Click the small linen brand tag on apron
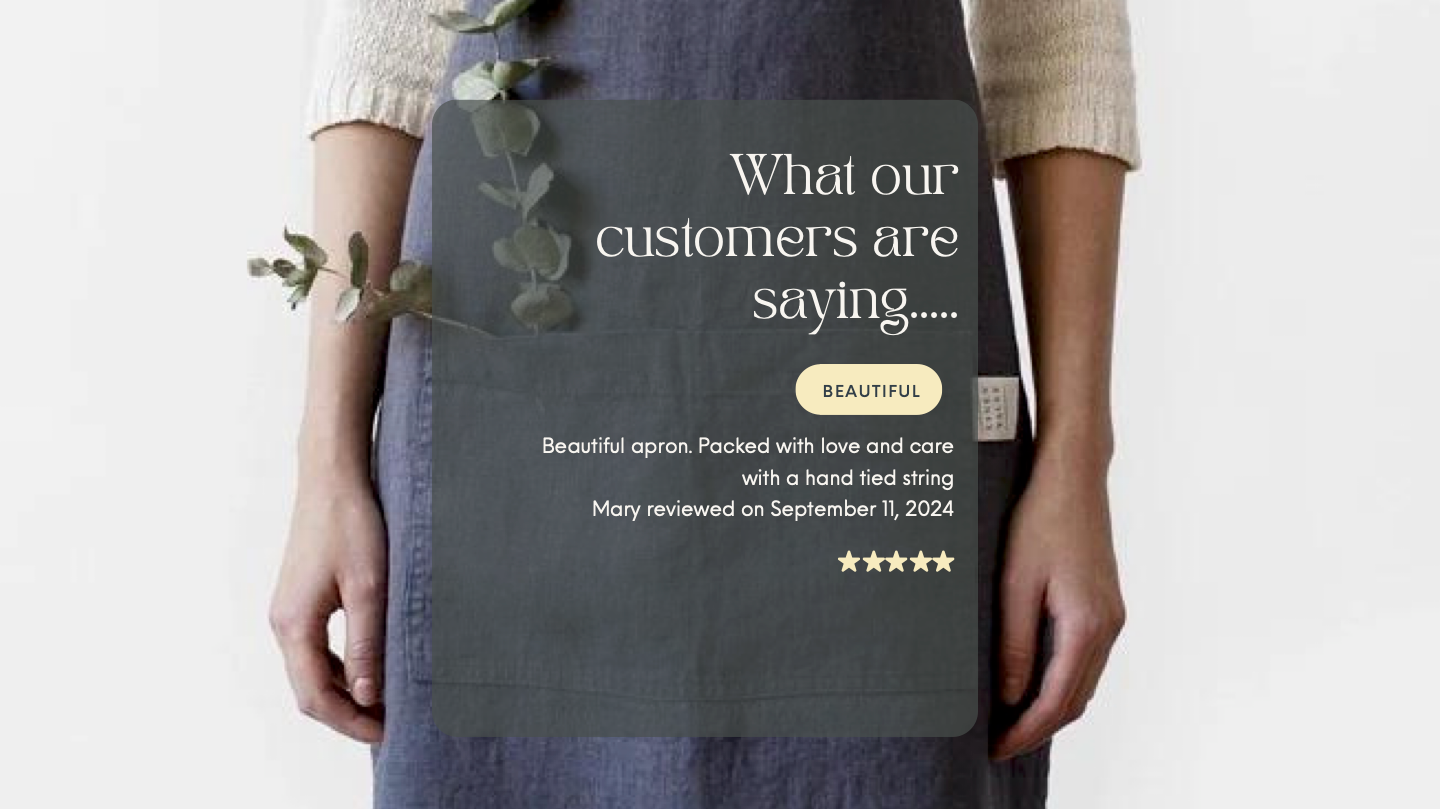This screenshot has width=1440, height=809. point(998,408)
